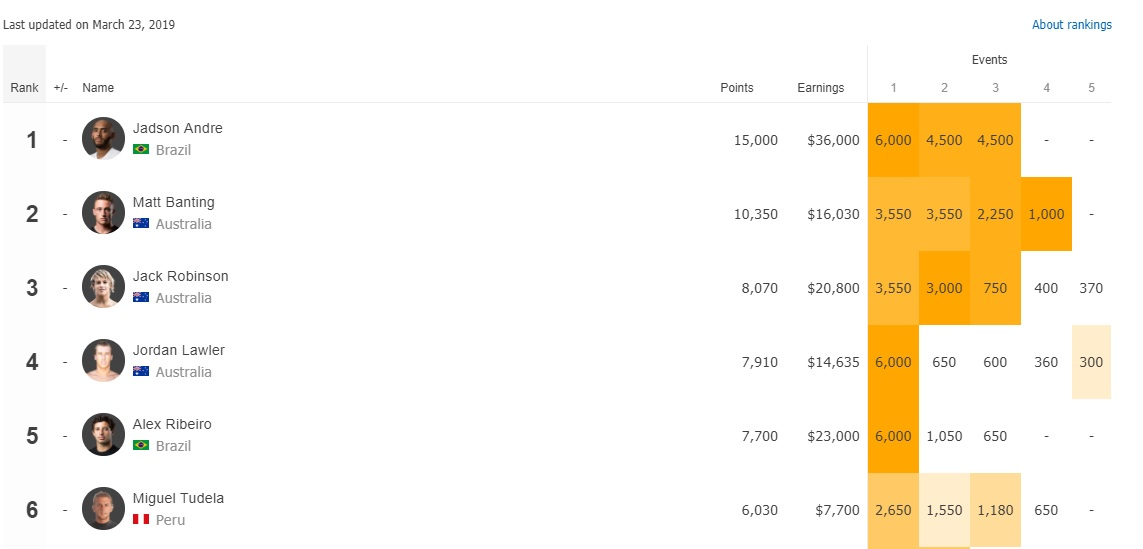Open the Jadson Andre name link

point(178,128)
